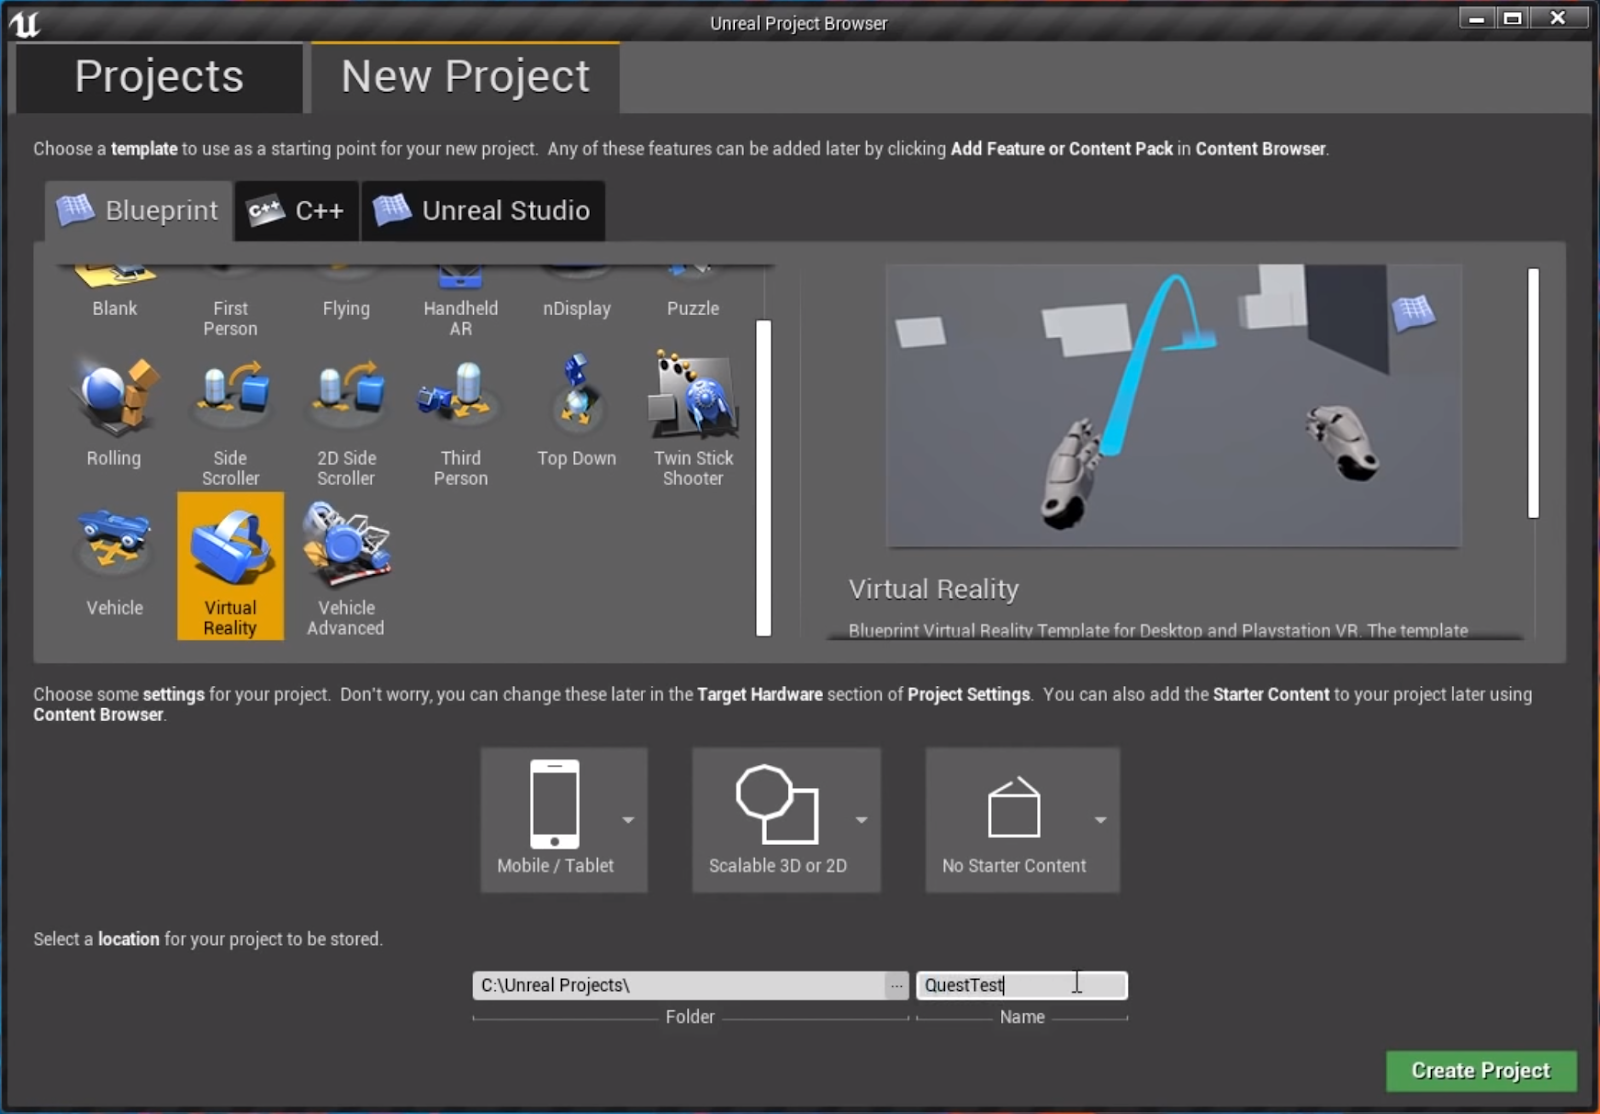Browse for project folder with ellipsis button

tap(896, 986)
